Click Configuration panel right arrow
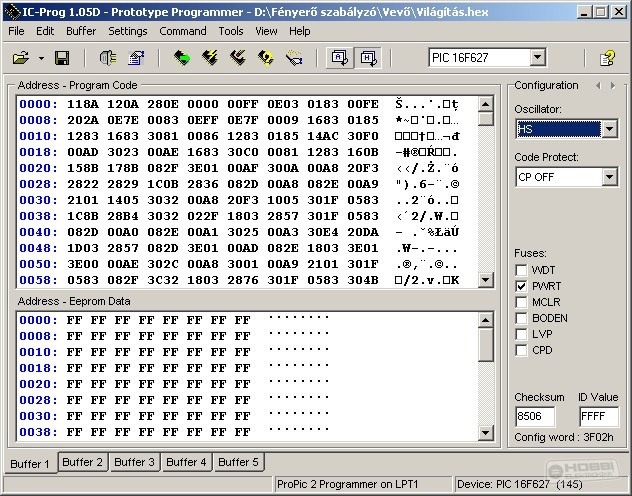Image resolution: width=632 pixels, height=496 pixels. click(613, 85)
